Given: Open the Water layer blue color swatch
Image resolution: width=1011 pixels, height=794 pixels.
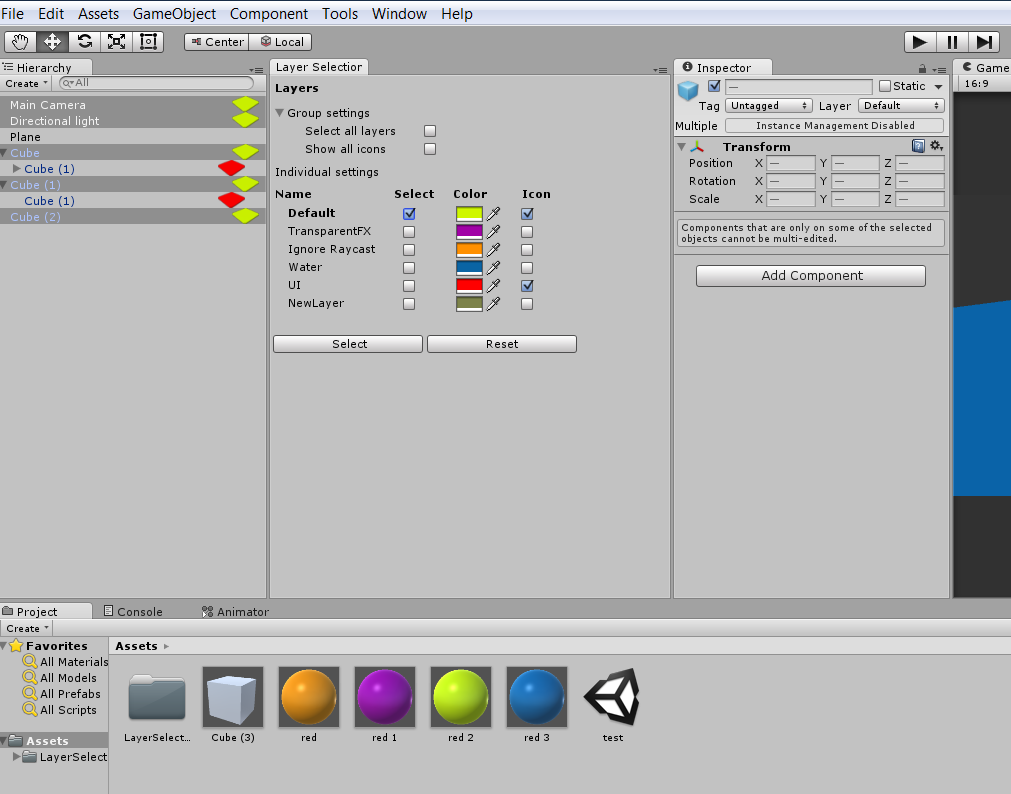Looking at the screenshot, I should coord(469,268).
